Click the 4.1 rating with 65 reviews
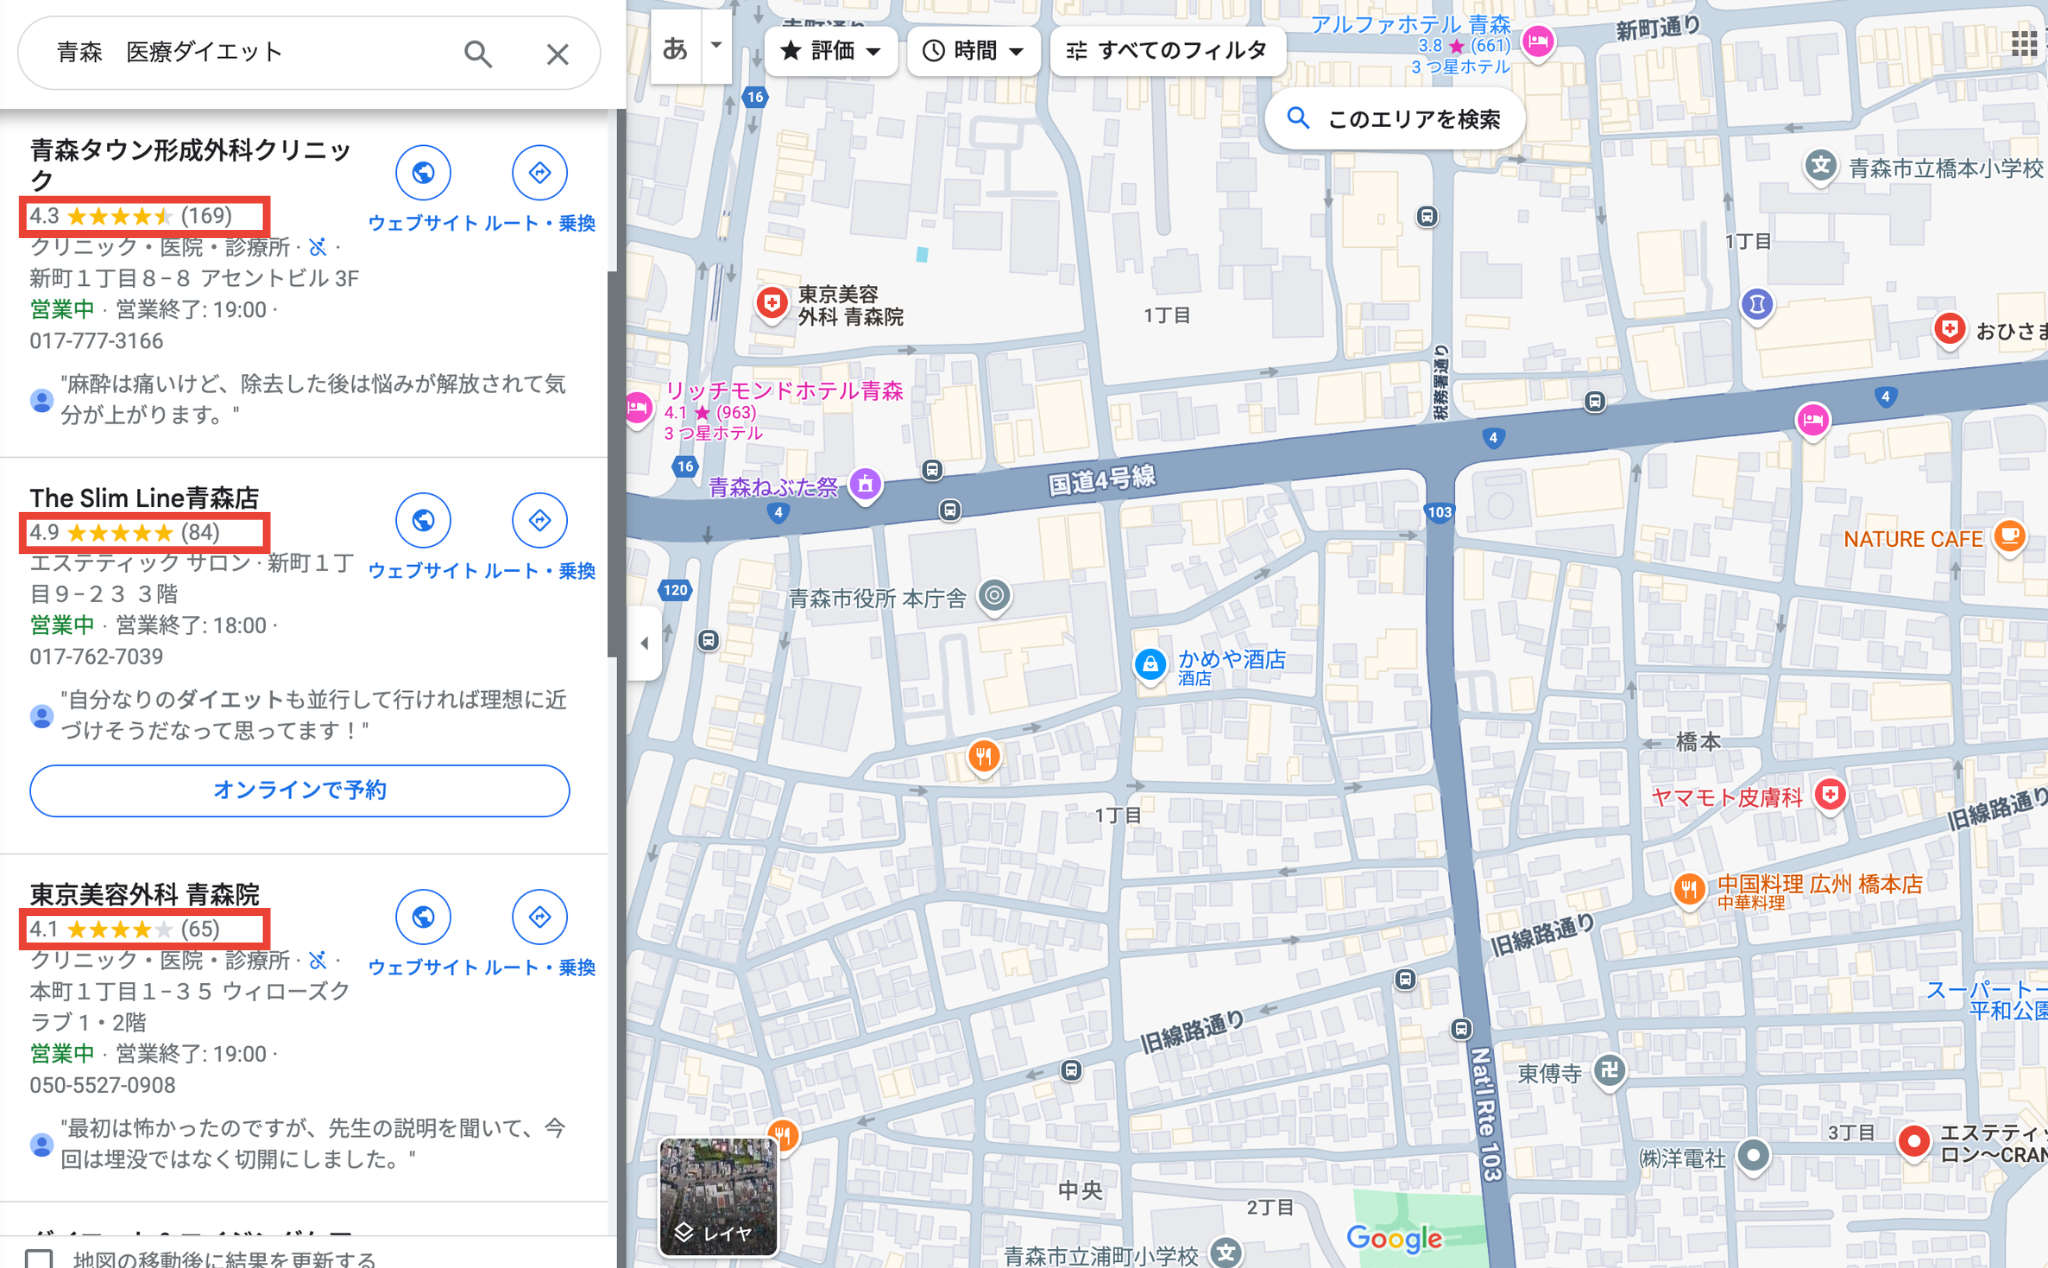Viewport: 2048px width, 1268px height. pos(125,929)
